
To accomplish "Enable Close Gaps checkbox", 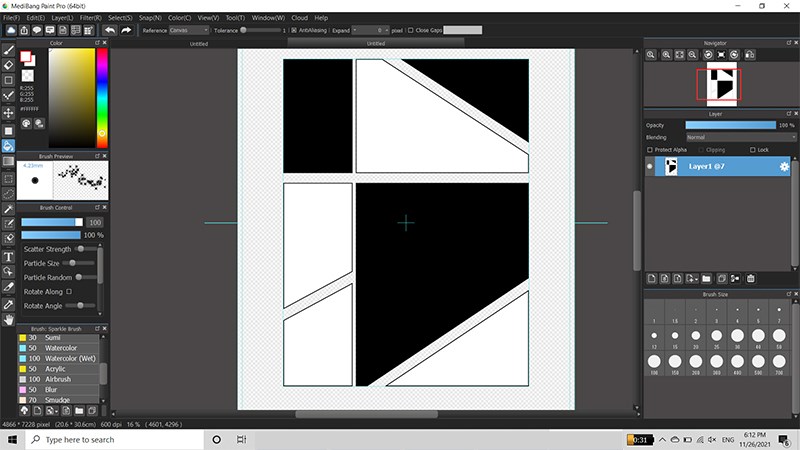I will (x=411, y=30).
